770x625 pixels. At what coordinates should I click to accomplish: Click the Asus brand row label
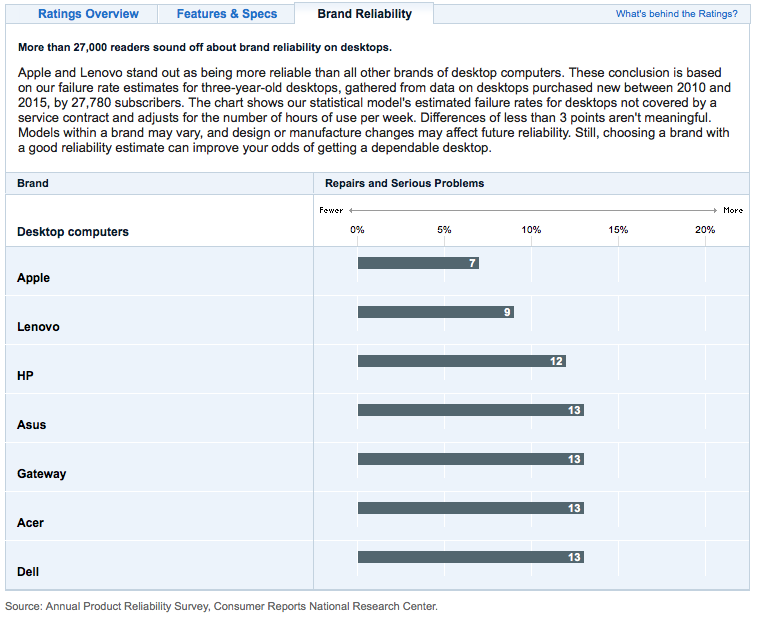click(31, 425)
